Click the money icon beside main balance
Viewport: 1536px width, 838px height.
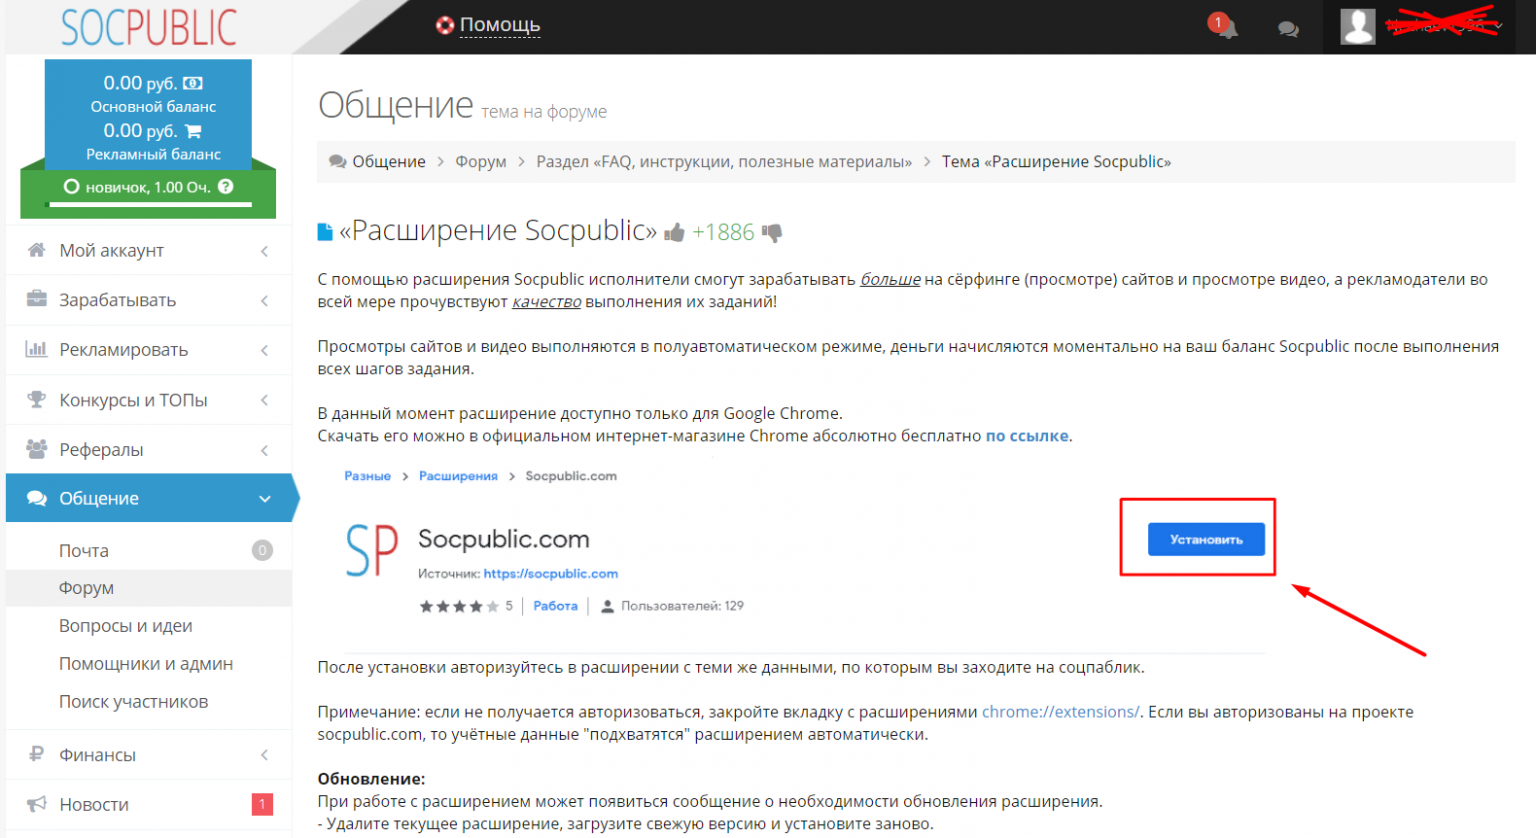click(193, 83)
